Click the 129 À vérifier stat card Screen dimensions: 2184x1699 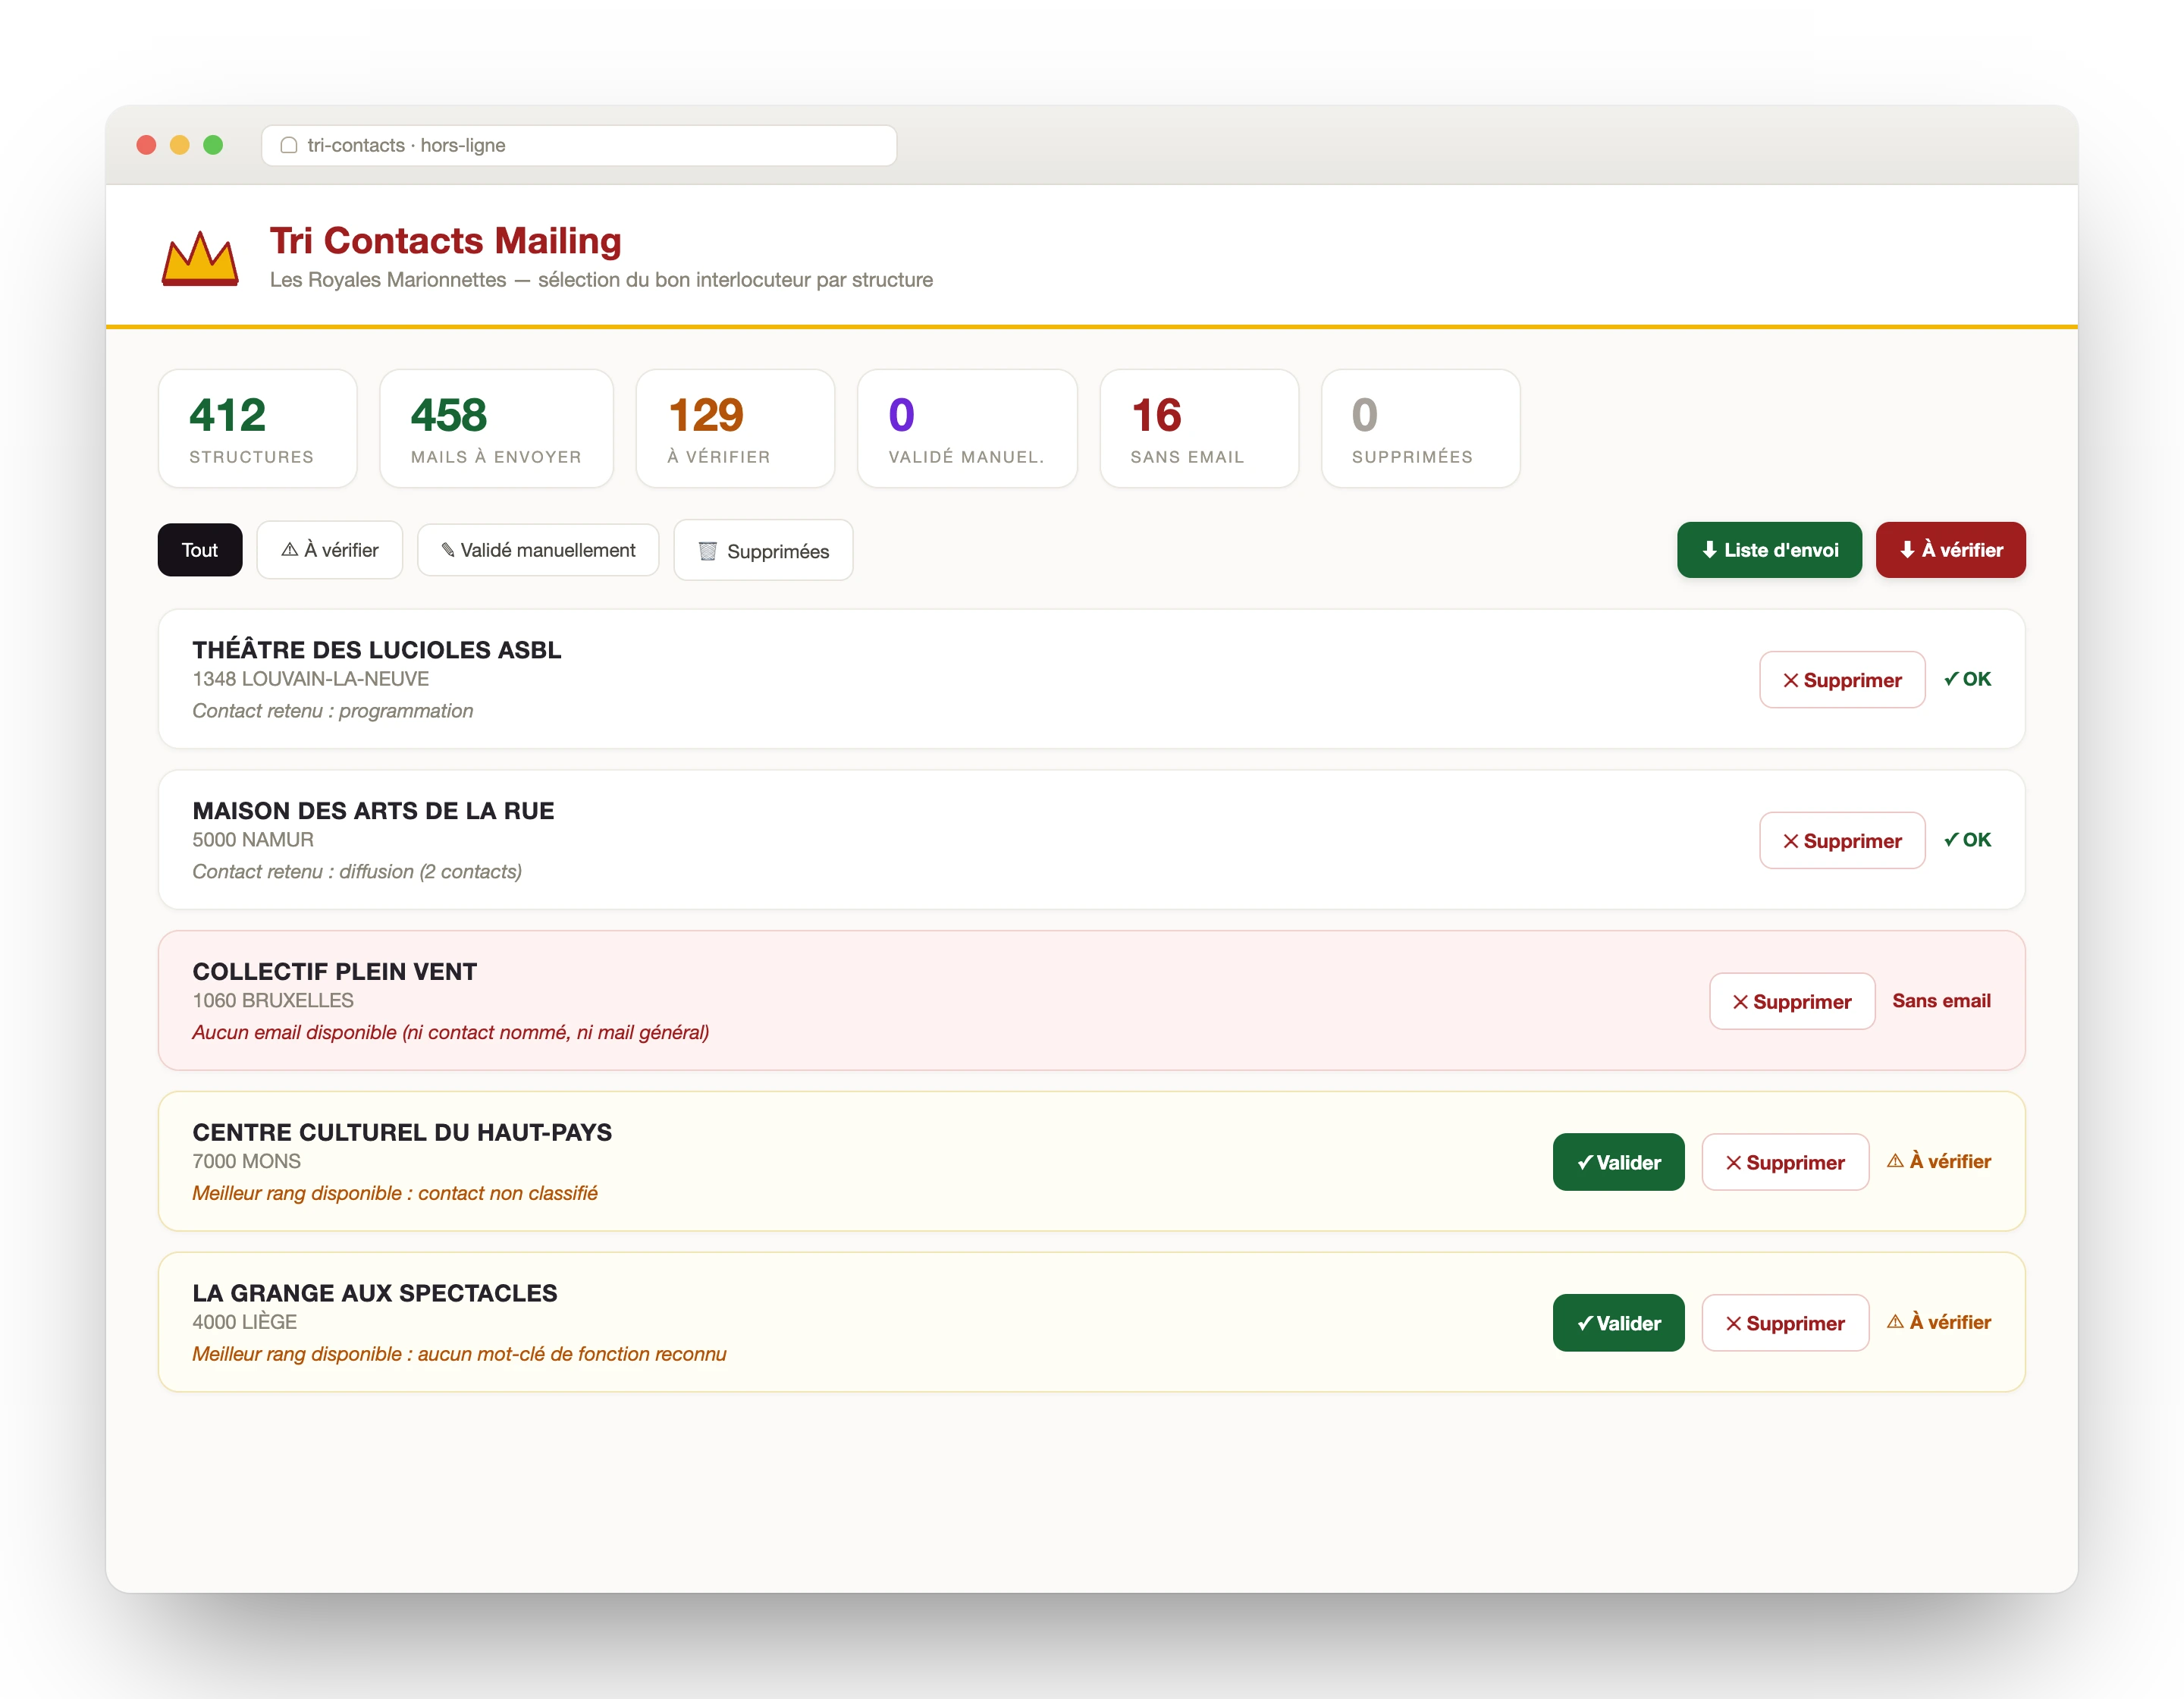tap(736, 429)
